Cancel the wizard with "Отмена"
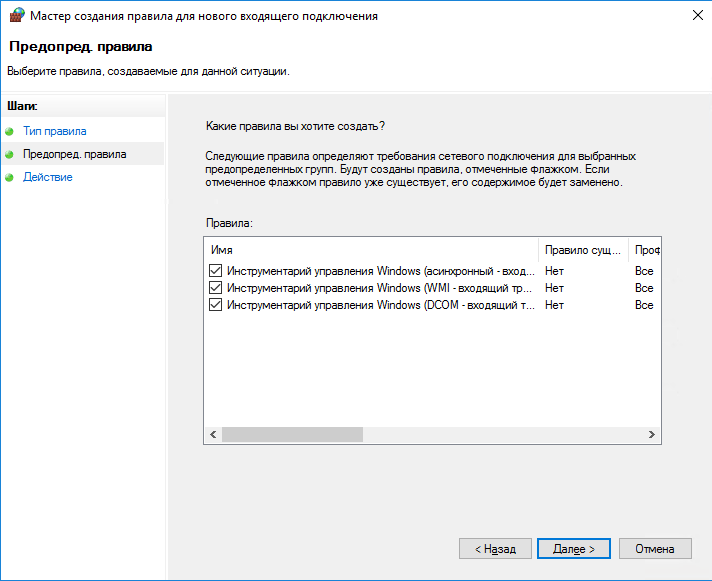712x581 pixels. pos(655,549)
